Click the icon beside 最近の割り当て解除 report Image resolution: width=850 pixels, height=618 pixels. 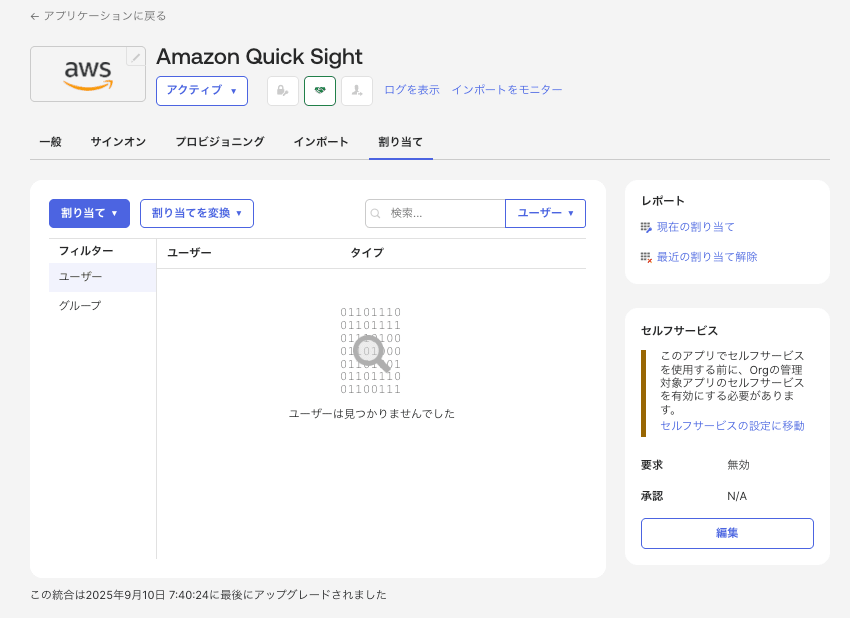point(646,257)
